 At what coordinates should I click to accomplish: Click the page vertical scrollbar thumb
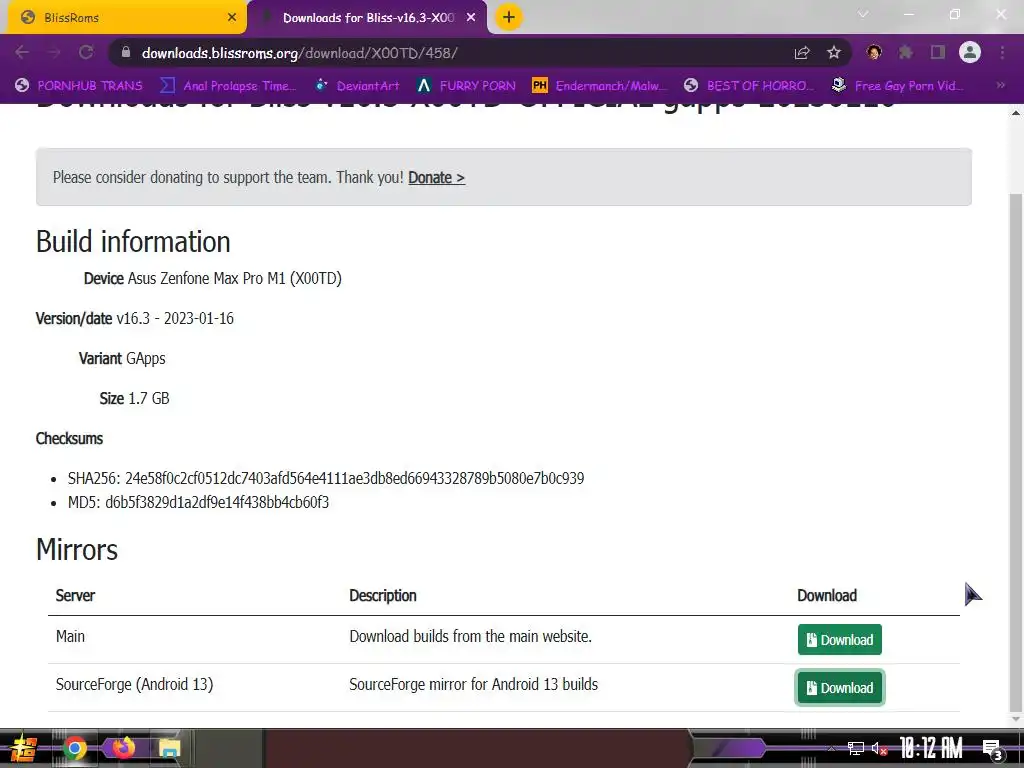point(1016,451)
